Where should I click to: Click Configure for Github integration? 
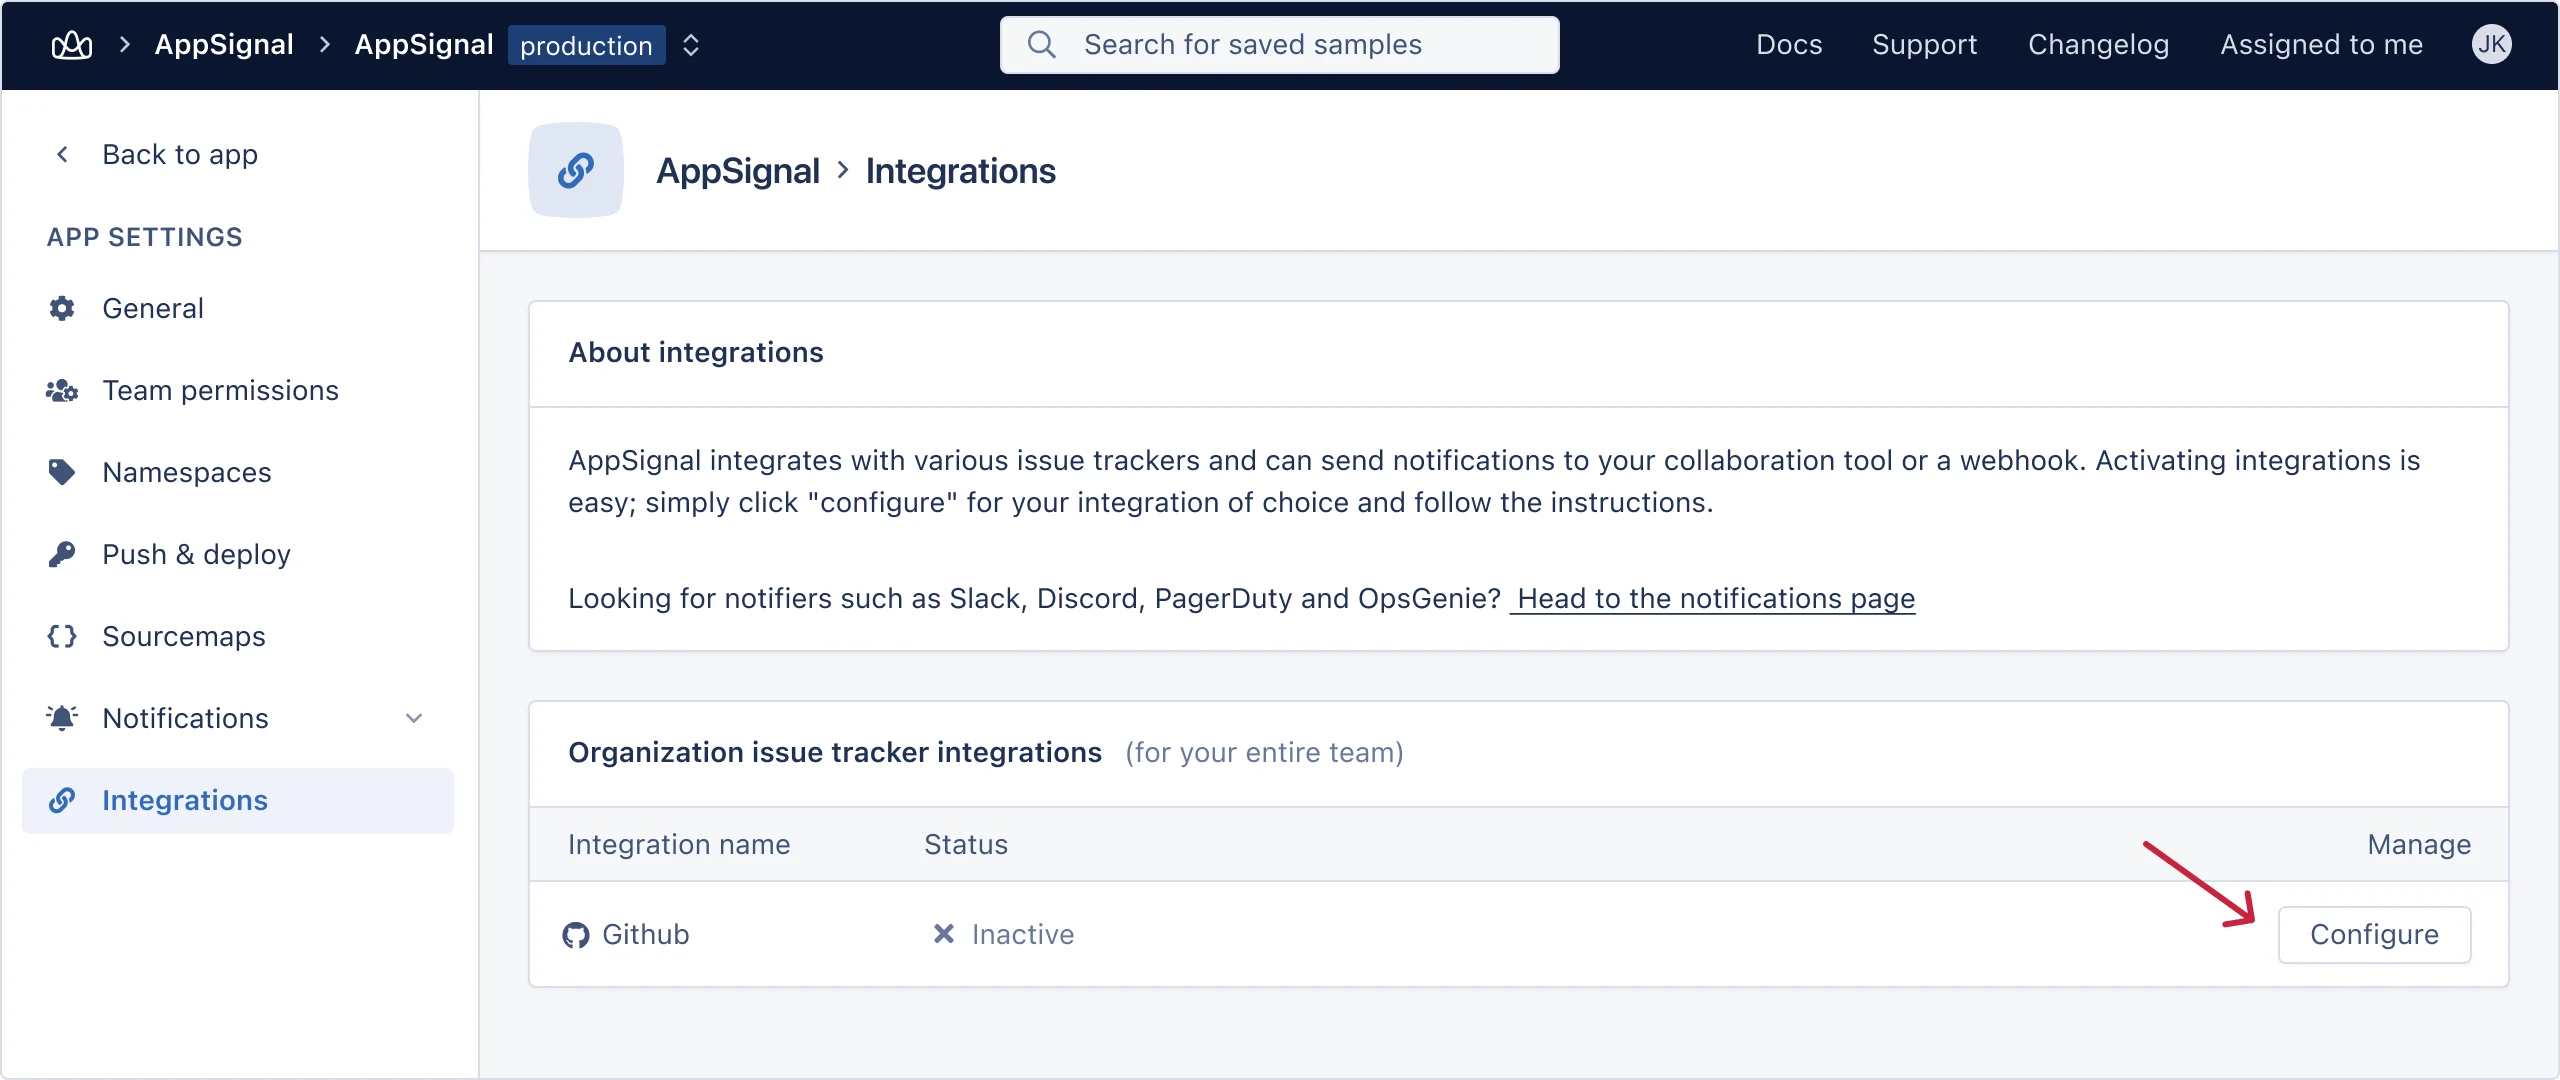pos(2374,935)
